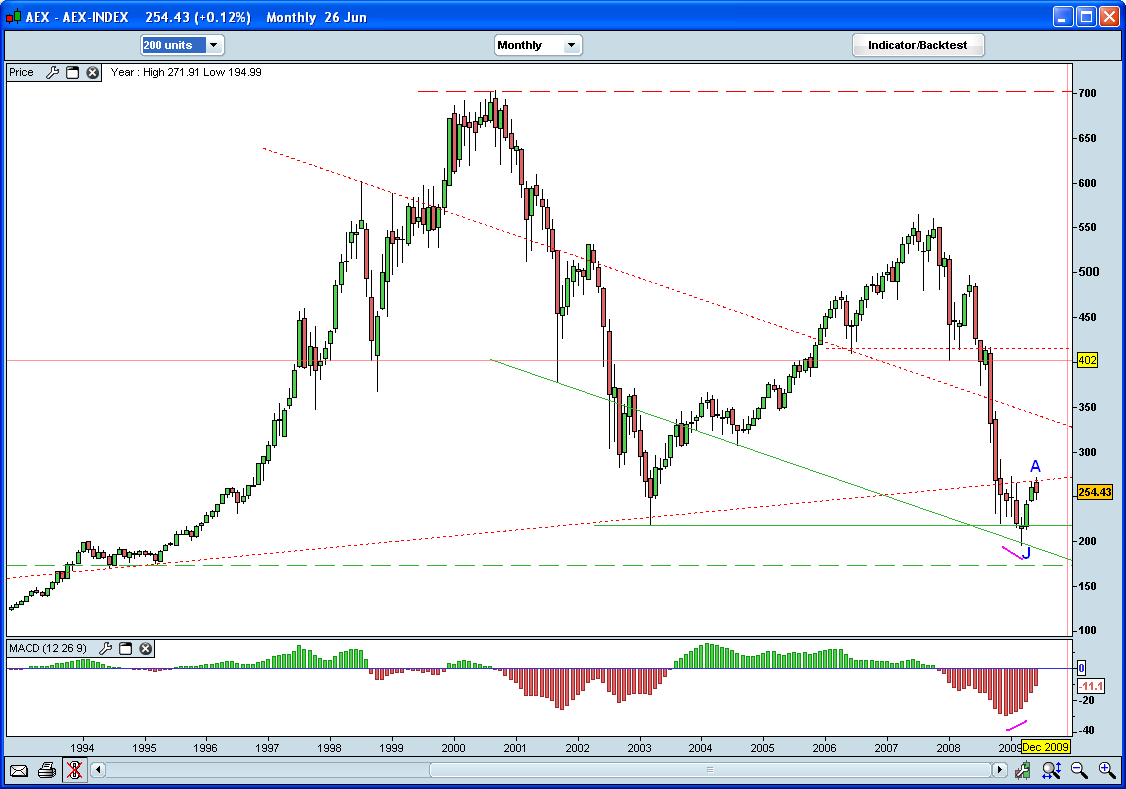
Task: Click the magnifier with vertical arrows icon
Action: coord(1051,770)
